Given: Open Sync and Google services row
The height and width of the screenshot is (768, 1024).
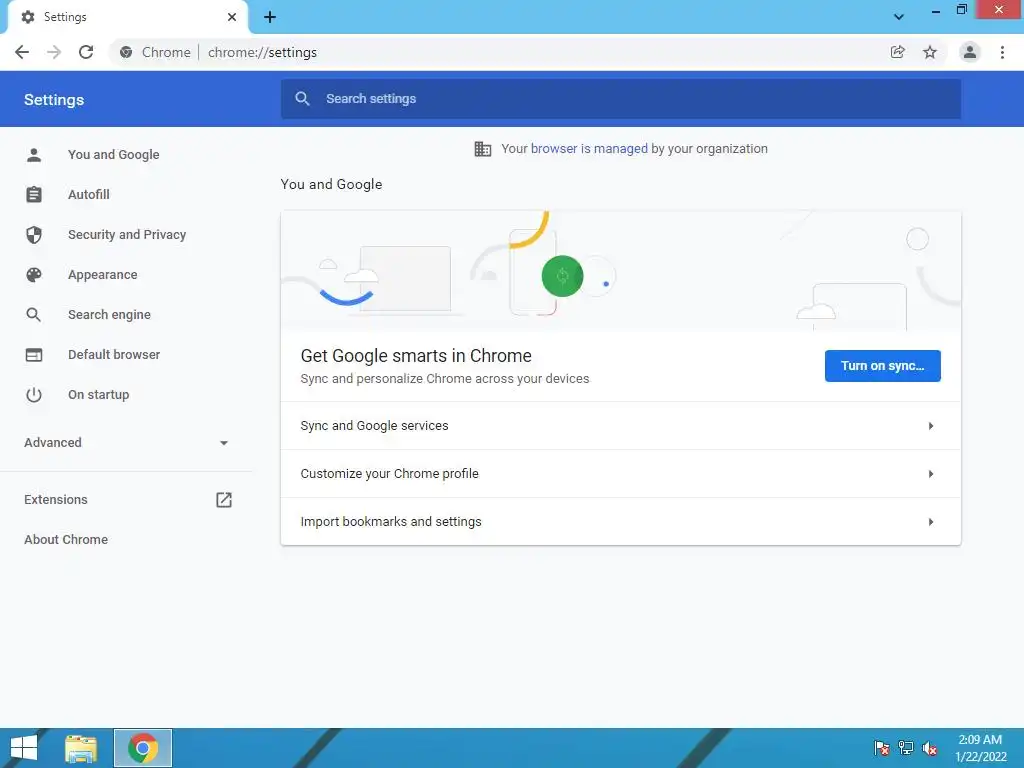Looking at the screenshot, I should (620, 426).
